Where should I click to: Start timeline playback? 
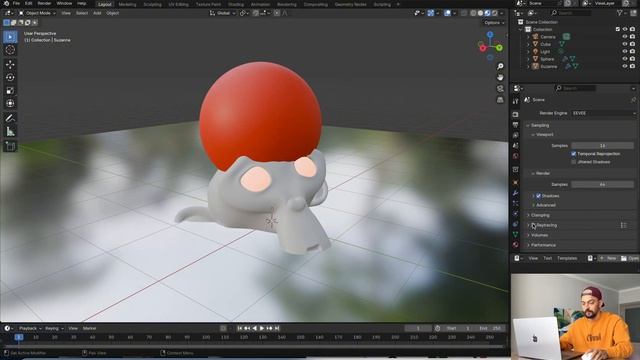262,328
